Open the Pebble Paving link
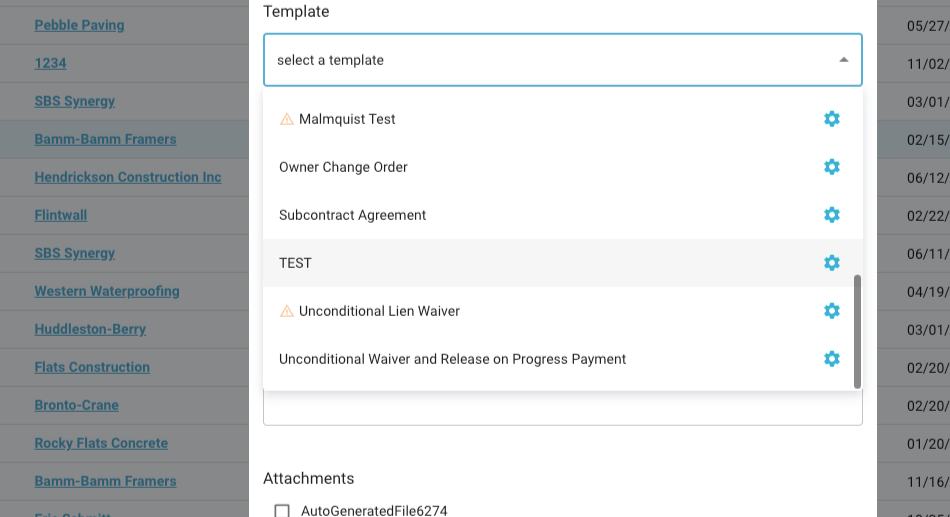 coord(79,25)
